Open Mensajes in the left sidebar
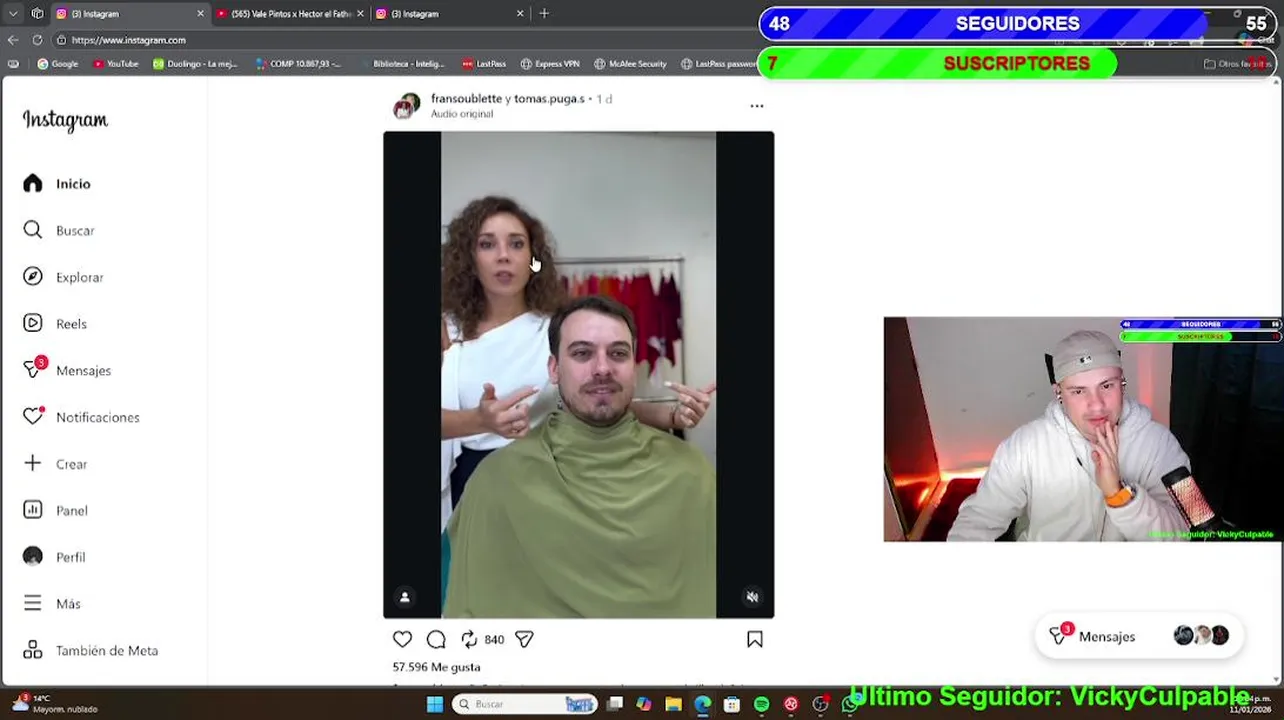The height and width of the screenshot is (720, 1284). (66, 370)
